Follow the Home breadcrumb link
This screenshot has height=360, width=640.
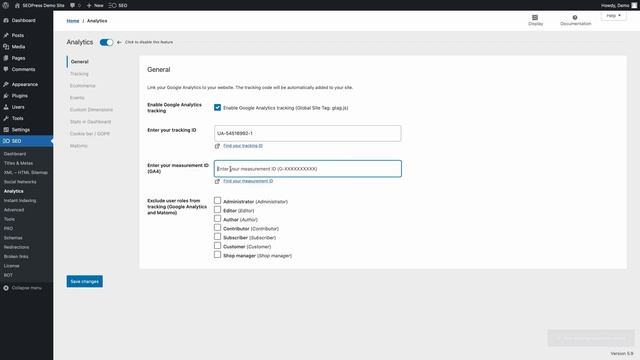[x=73, y=21]
